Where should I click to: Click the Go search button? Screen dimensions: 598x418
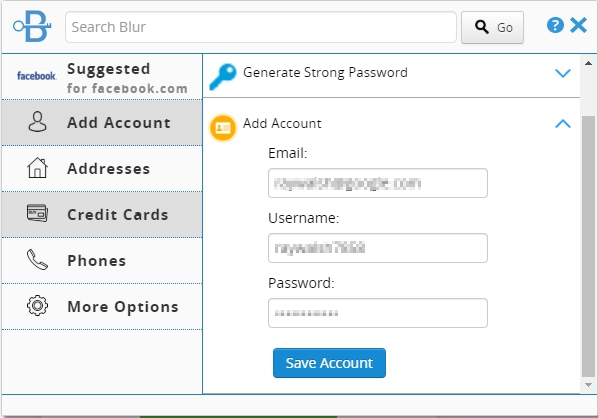tap(492, 27)
